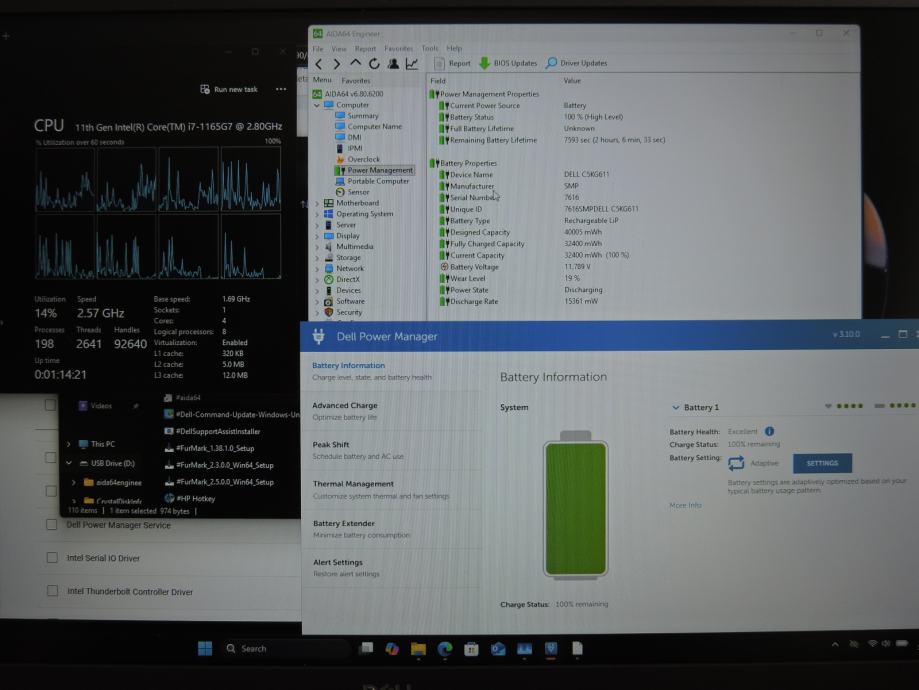Click the blue SETTINGS button
Image resolution: width=919 pixels, height=690 pixels.
coord(822,463)
